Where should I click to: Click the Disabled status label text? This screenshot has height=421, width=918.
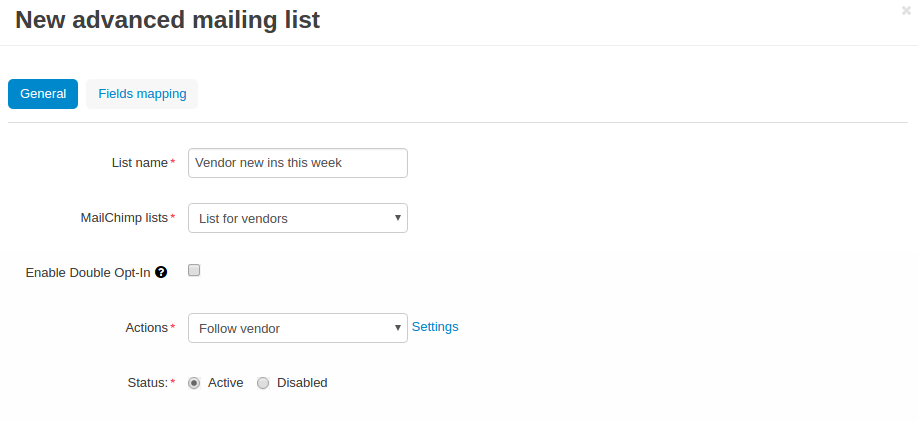[302, 383]
